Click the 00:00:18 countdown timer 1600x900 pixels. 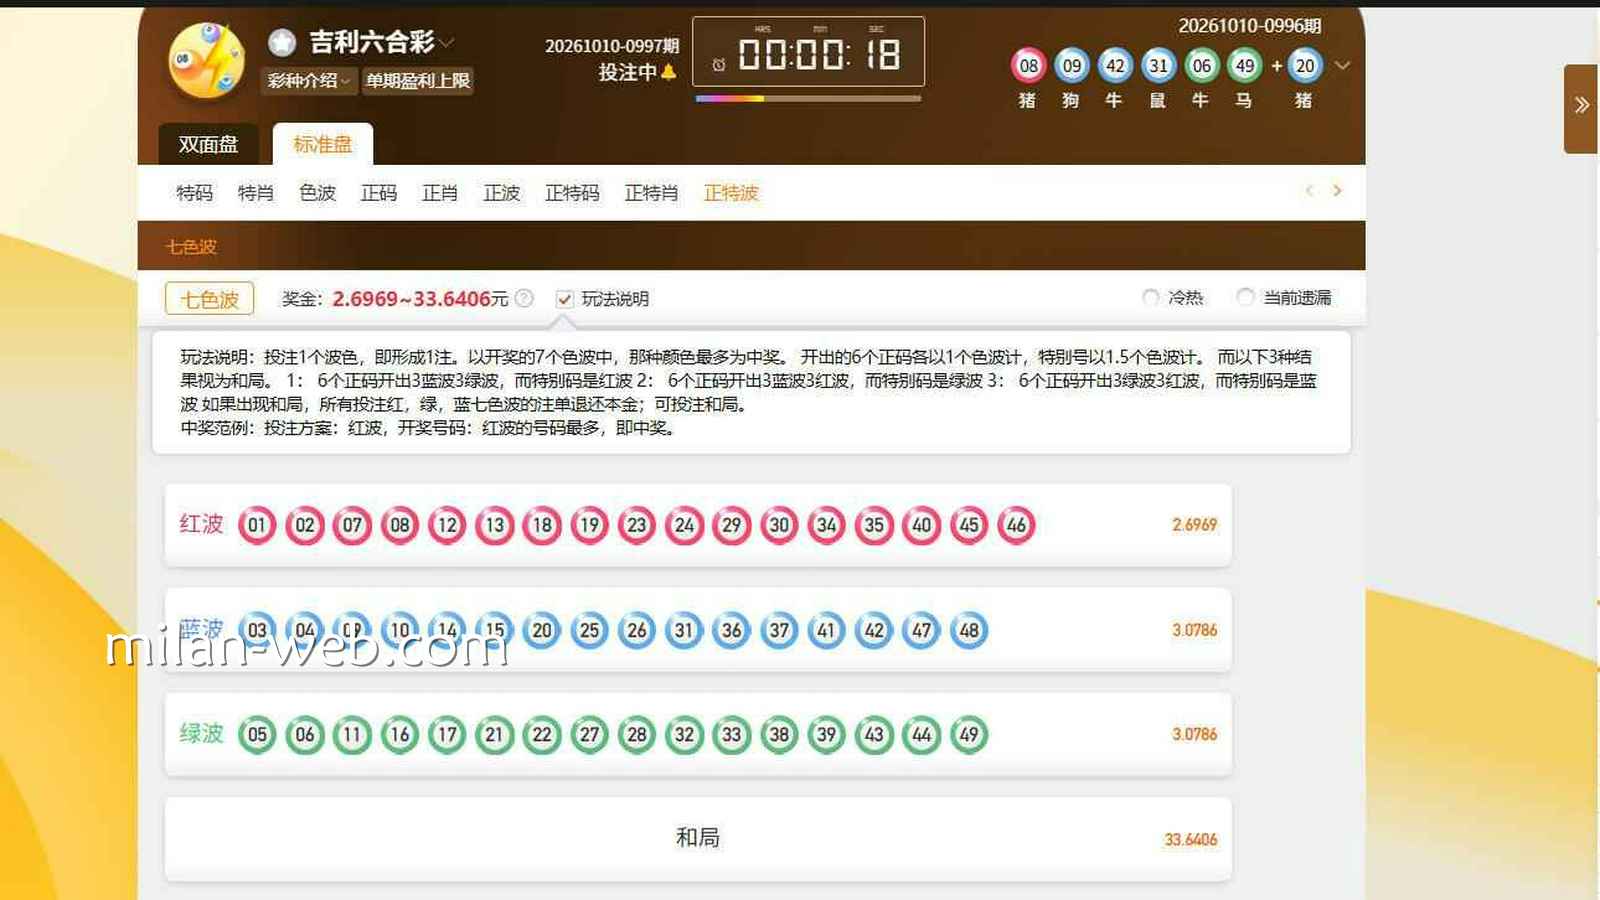click(819, 54)
